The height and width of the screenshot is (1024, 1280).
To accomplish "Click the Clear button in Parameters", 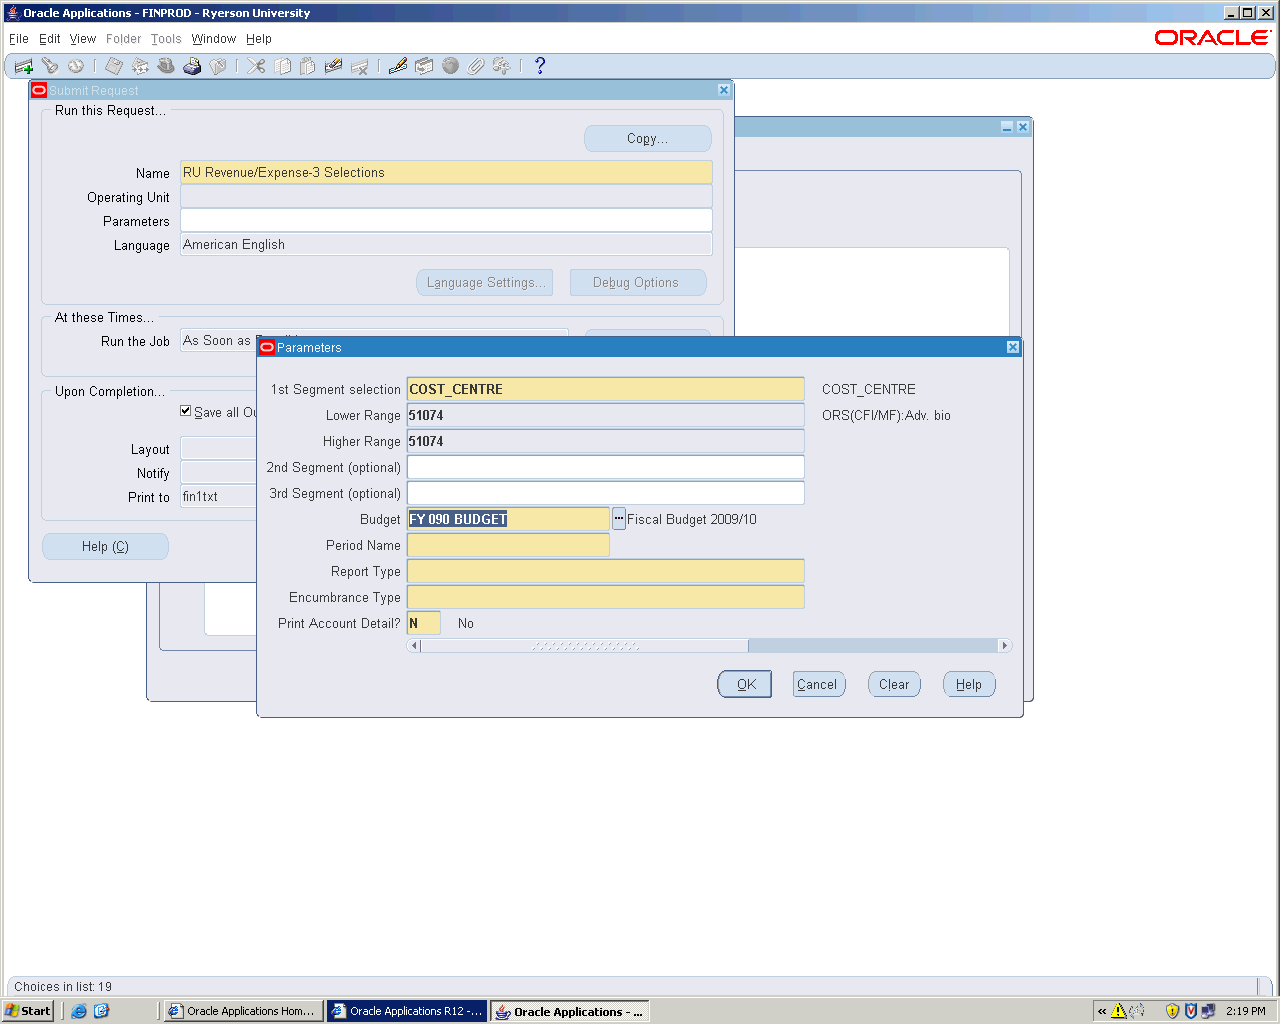I will tap(894, 685).
